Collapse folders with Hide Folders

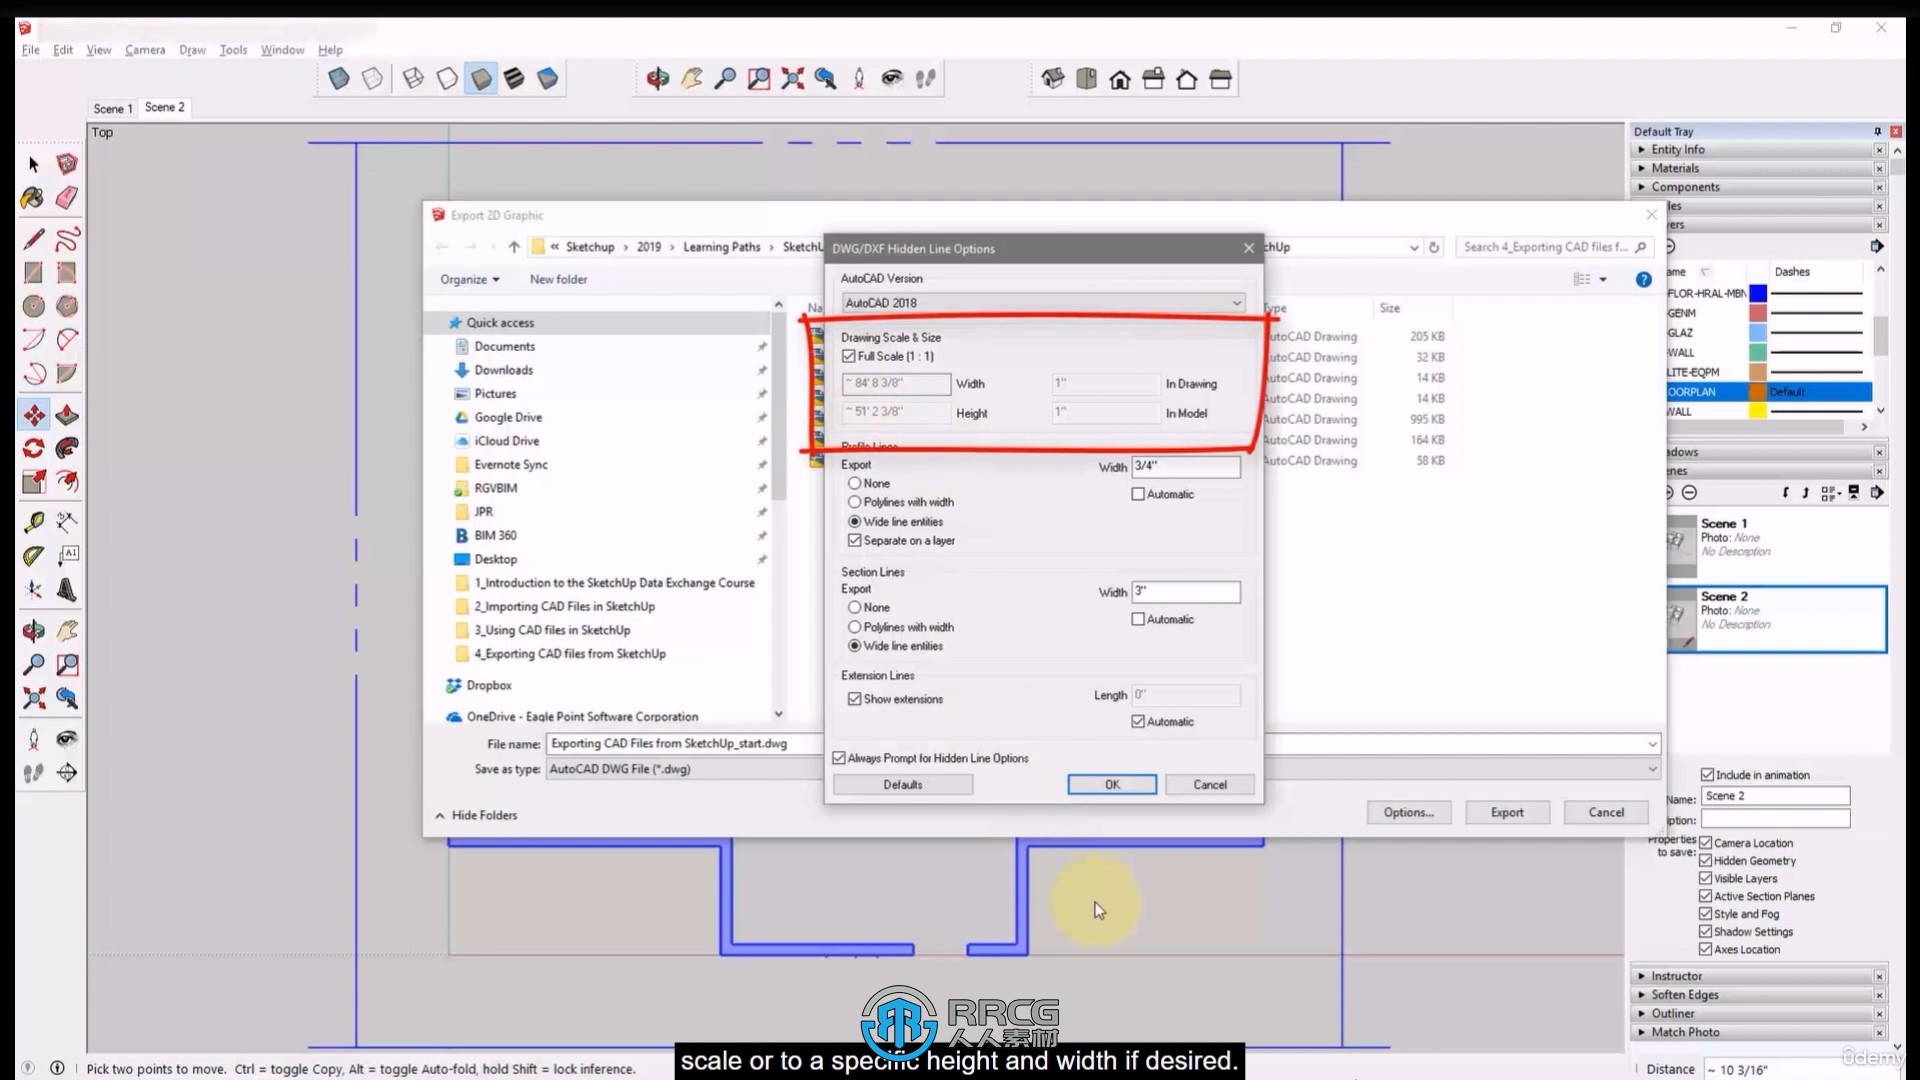tap(476, 816)
